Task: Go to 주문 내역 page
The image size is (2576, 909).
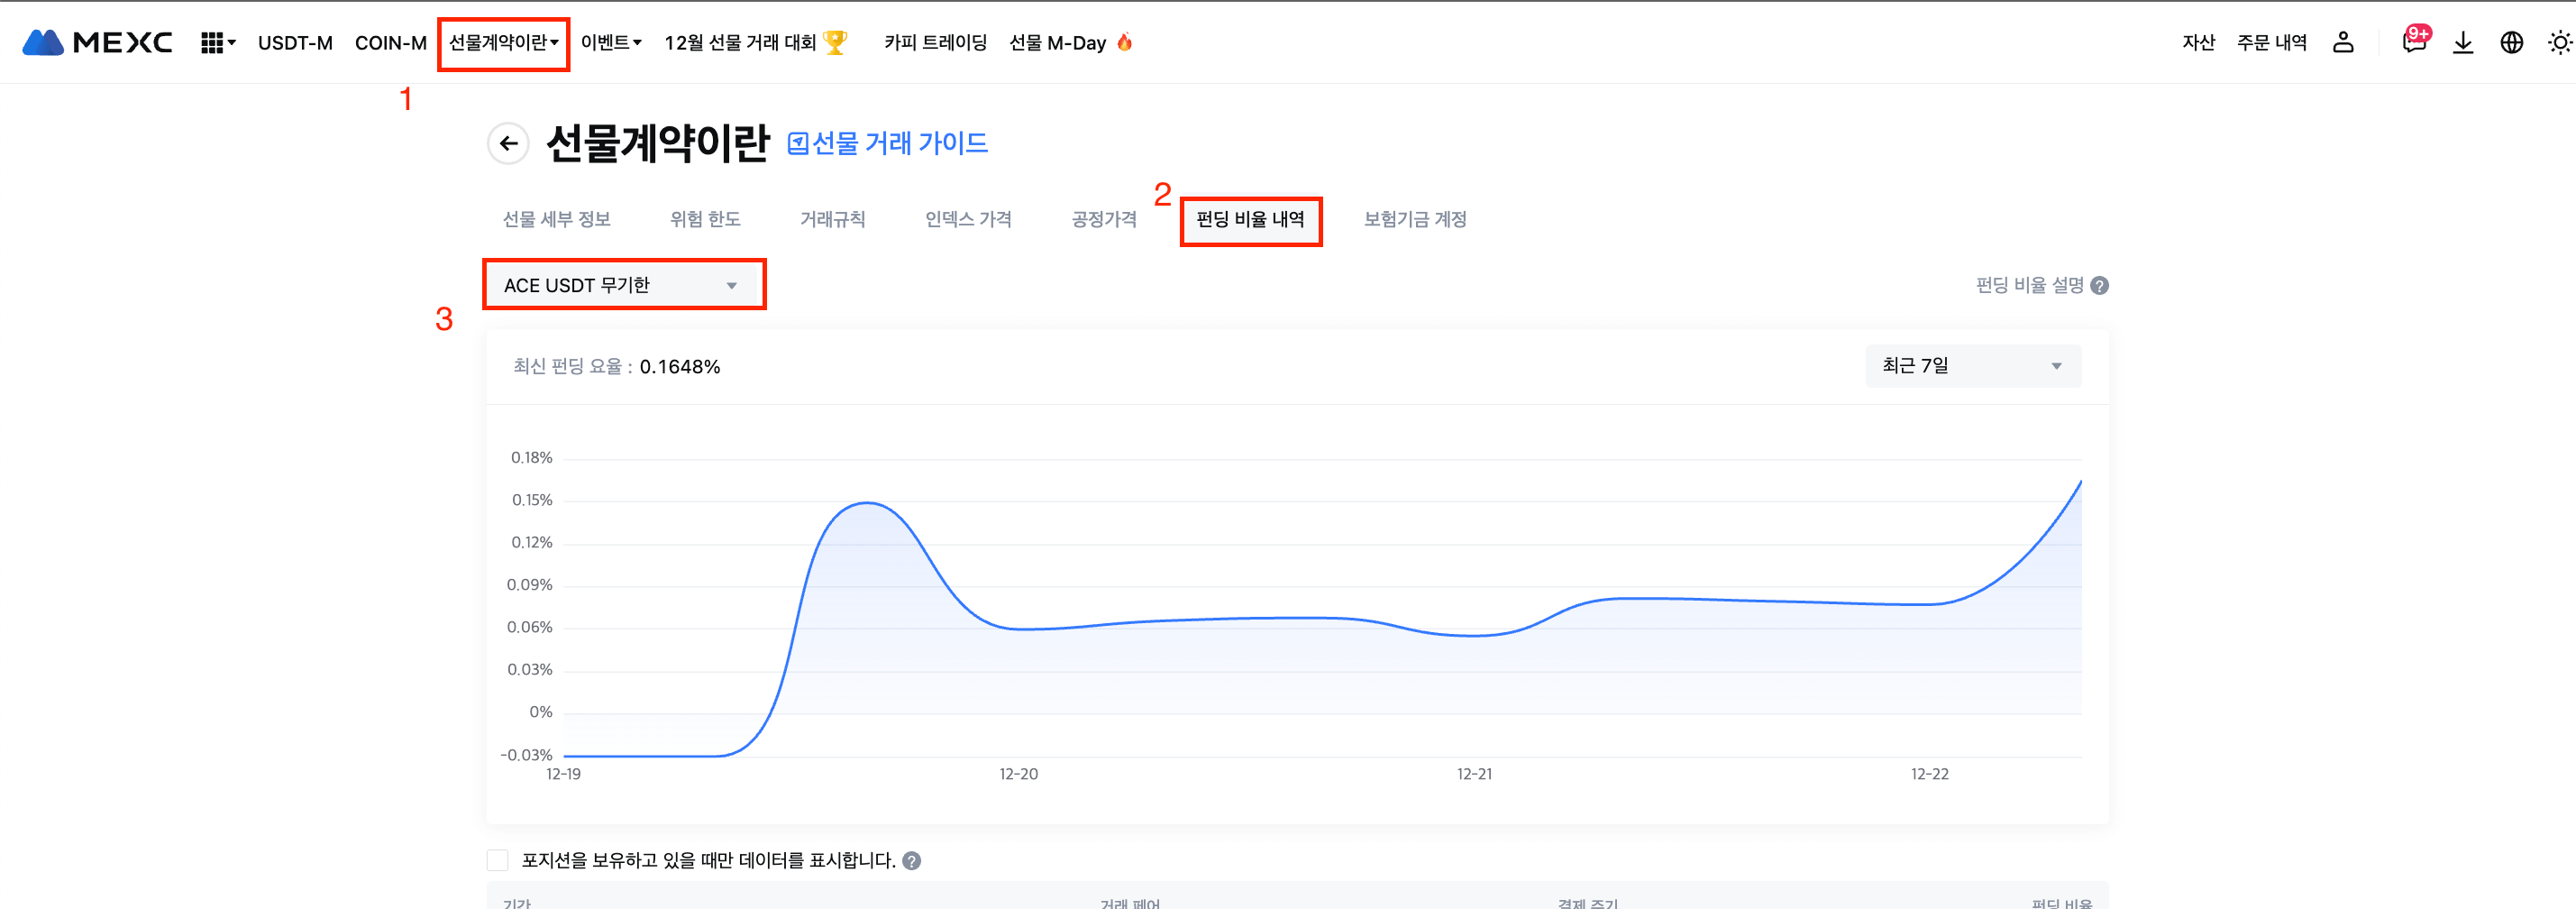Action: pyautogui.click(x=2271, y=42)
